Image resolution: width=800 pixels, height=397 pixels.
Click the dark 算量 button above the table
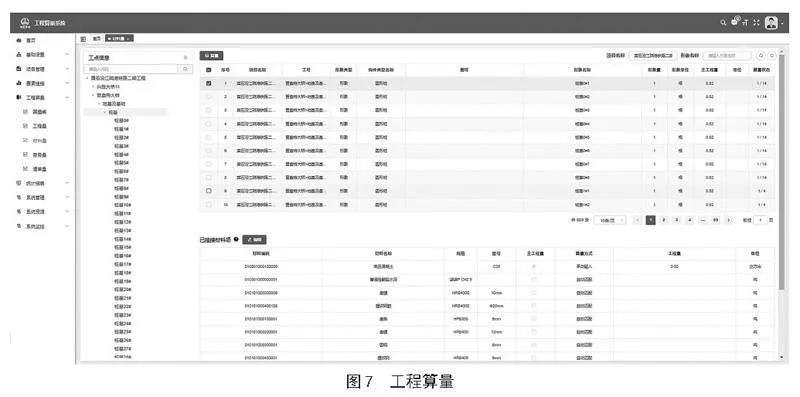click(x=211, y=56)
